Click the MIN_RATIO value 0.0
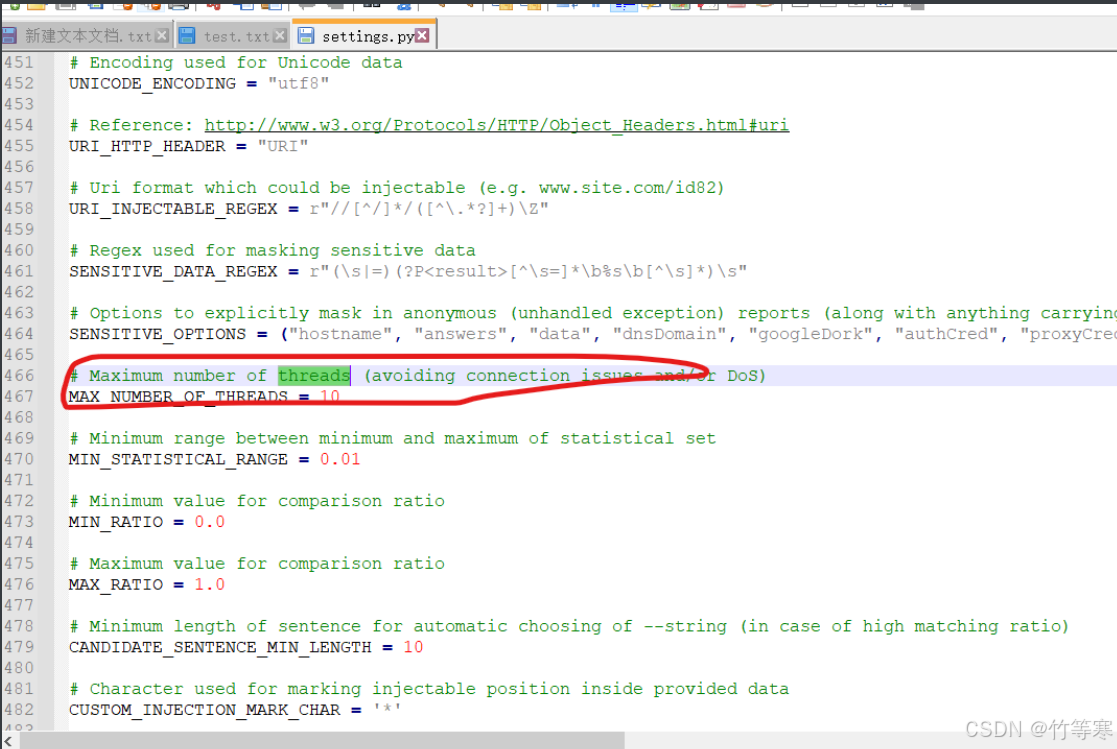Image resolution: width=1117 pixels, height=749 pixels. point(209,522)
